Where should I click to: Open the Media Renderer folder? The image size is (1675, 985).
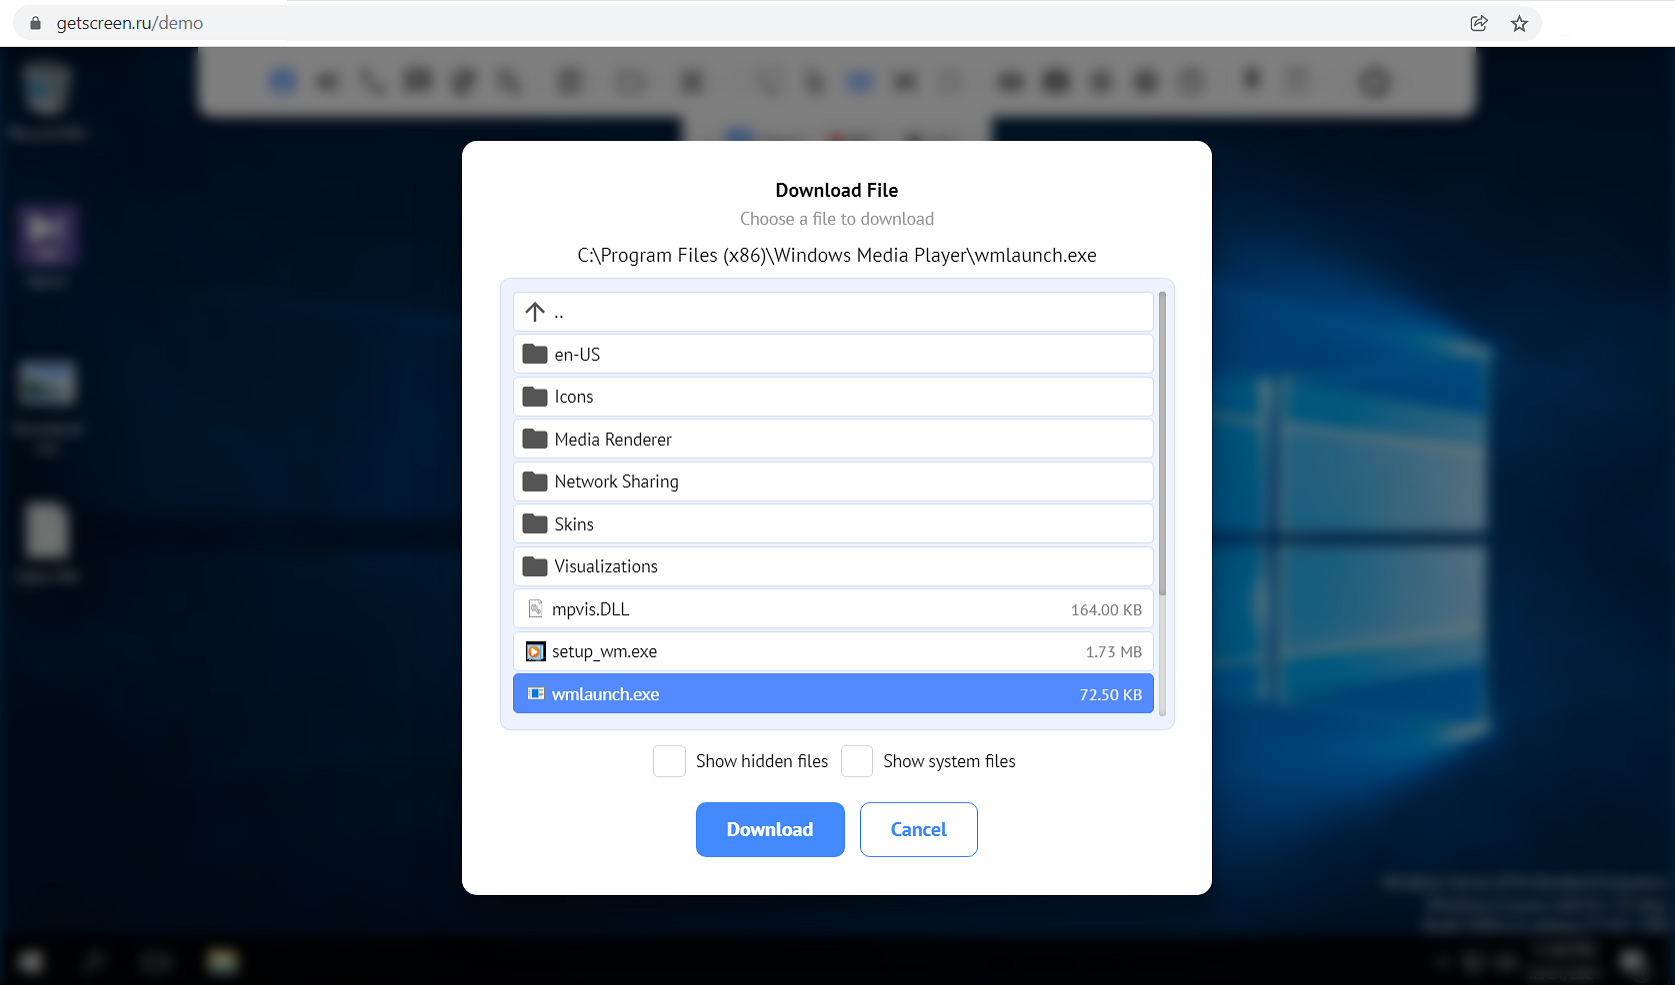point(833,439)
